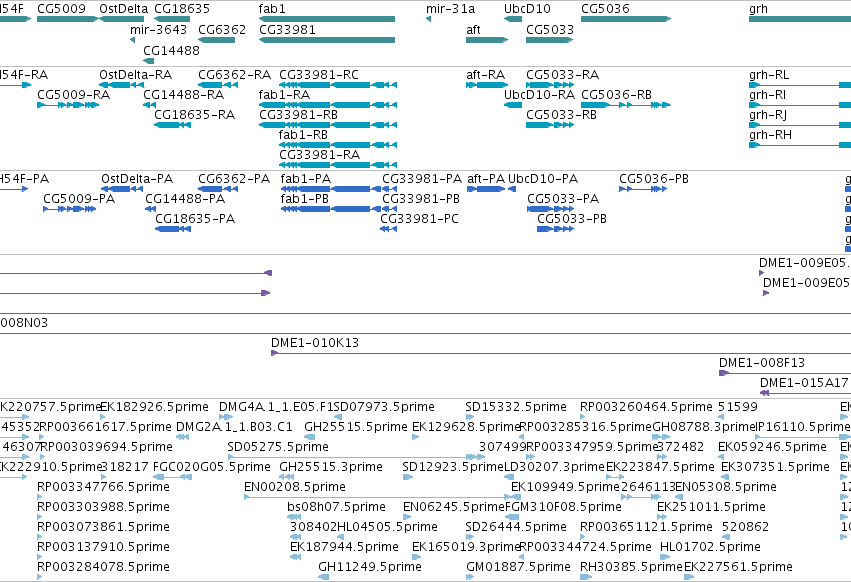
Task: Select protein CG18635-PA
Action: (173, 229)
